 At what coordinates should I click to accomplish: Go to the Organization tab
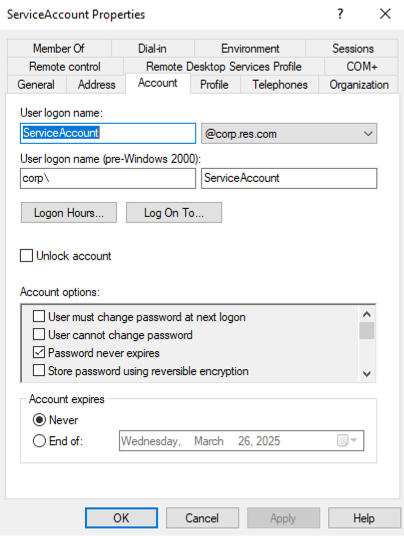[x=359, y=84]
